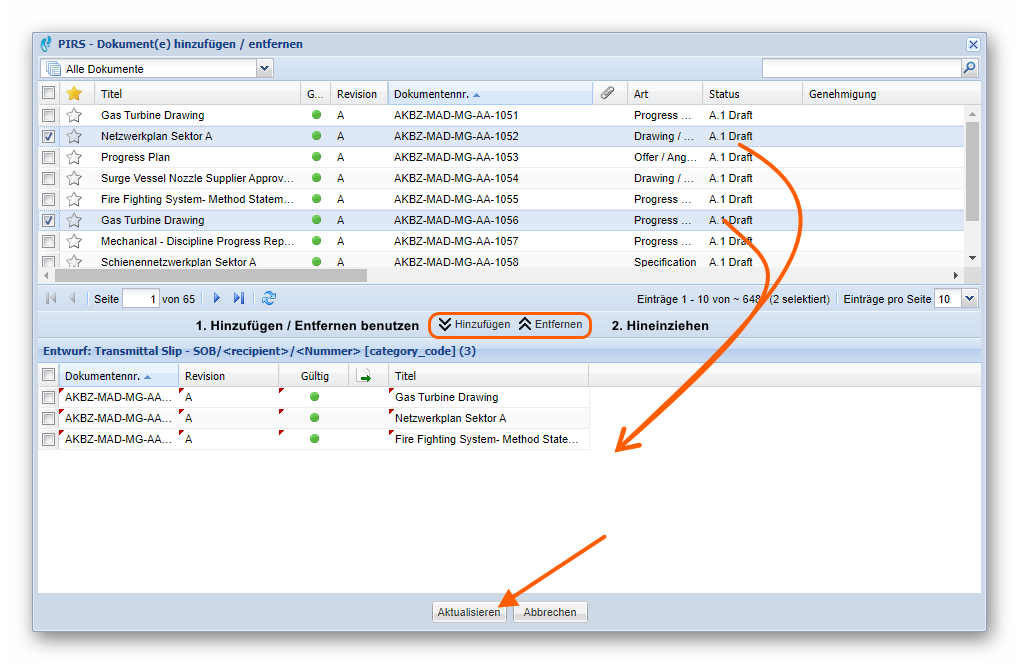Click the green arrow column icon in lower grid
This screenshot has width=1019, height=664.
coord(365,376)
